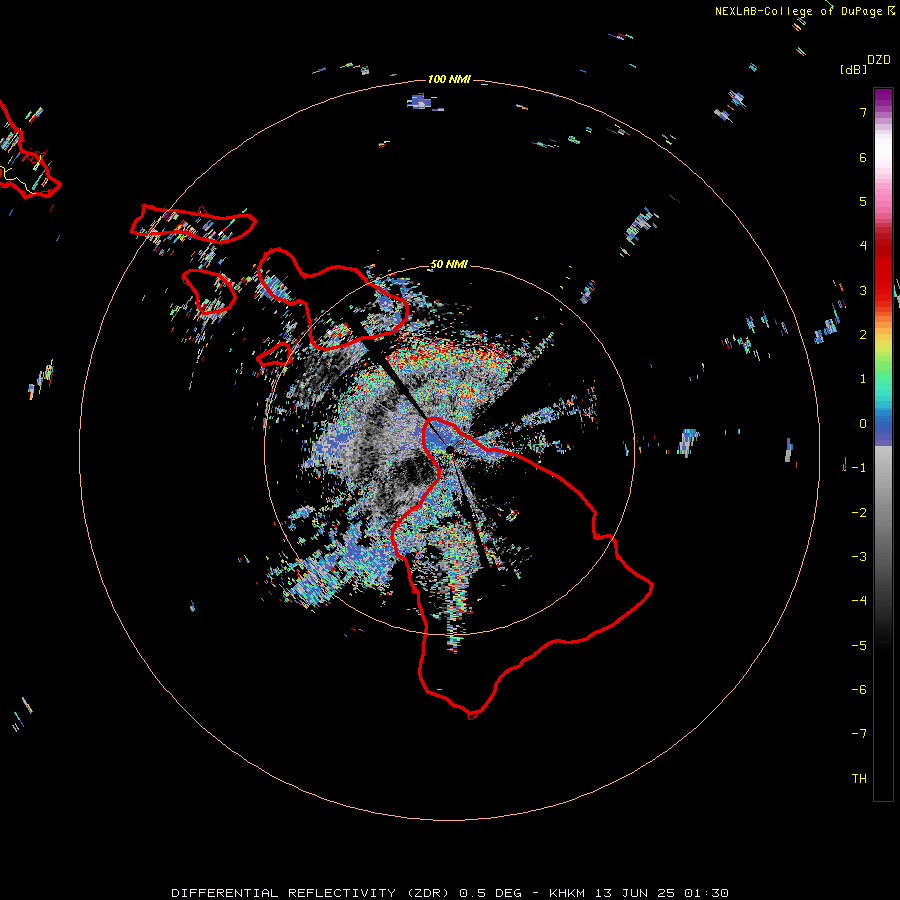Click the -2 value on the colorbar scale
Viewport: 900px width, 900px height.
pyautogui.click(x=859, y=513)
